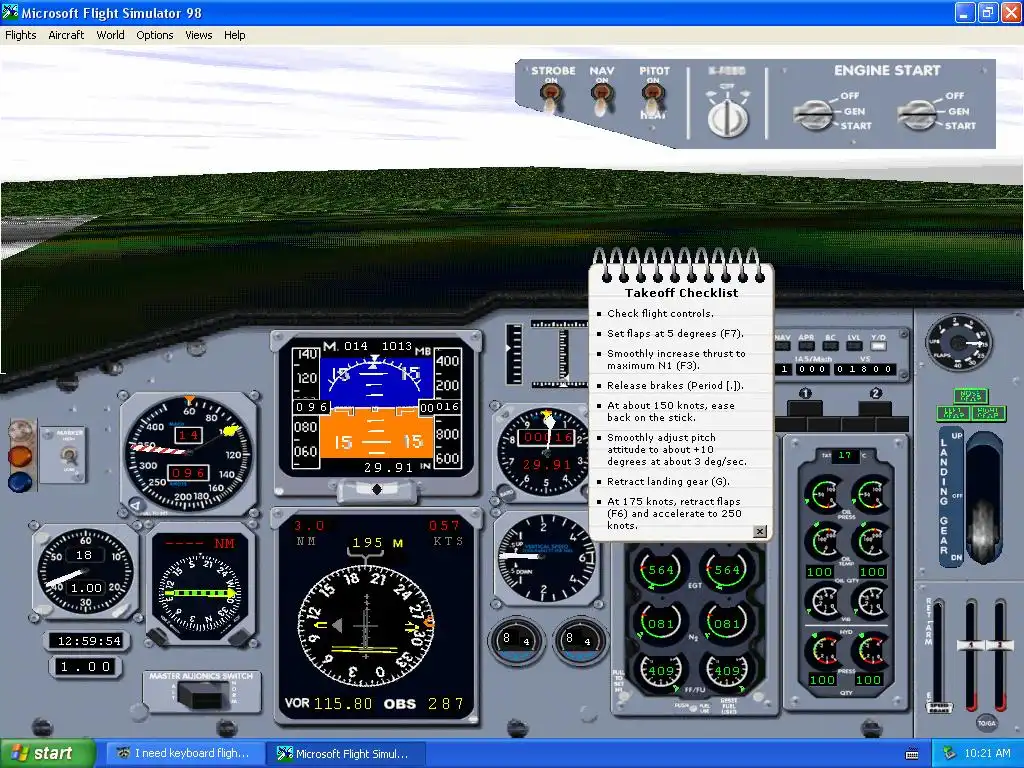Toggle the NAV light switch
Image resolution: width=1024 pixels, height=768 pixels.
[601, 99]
